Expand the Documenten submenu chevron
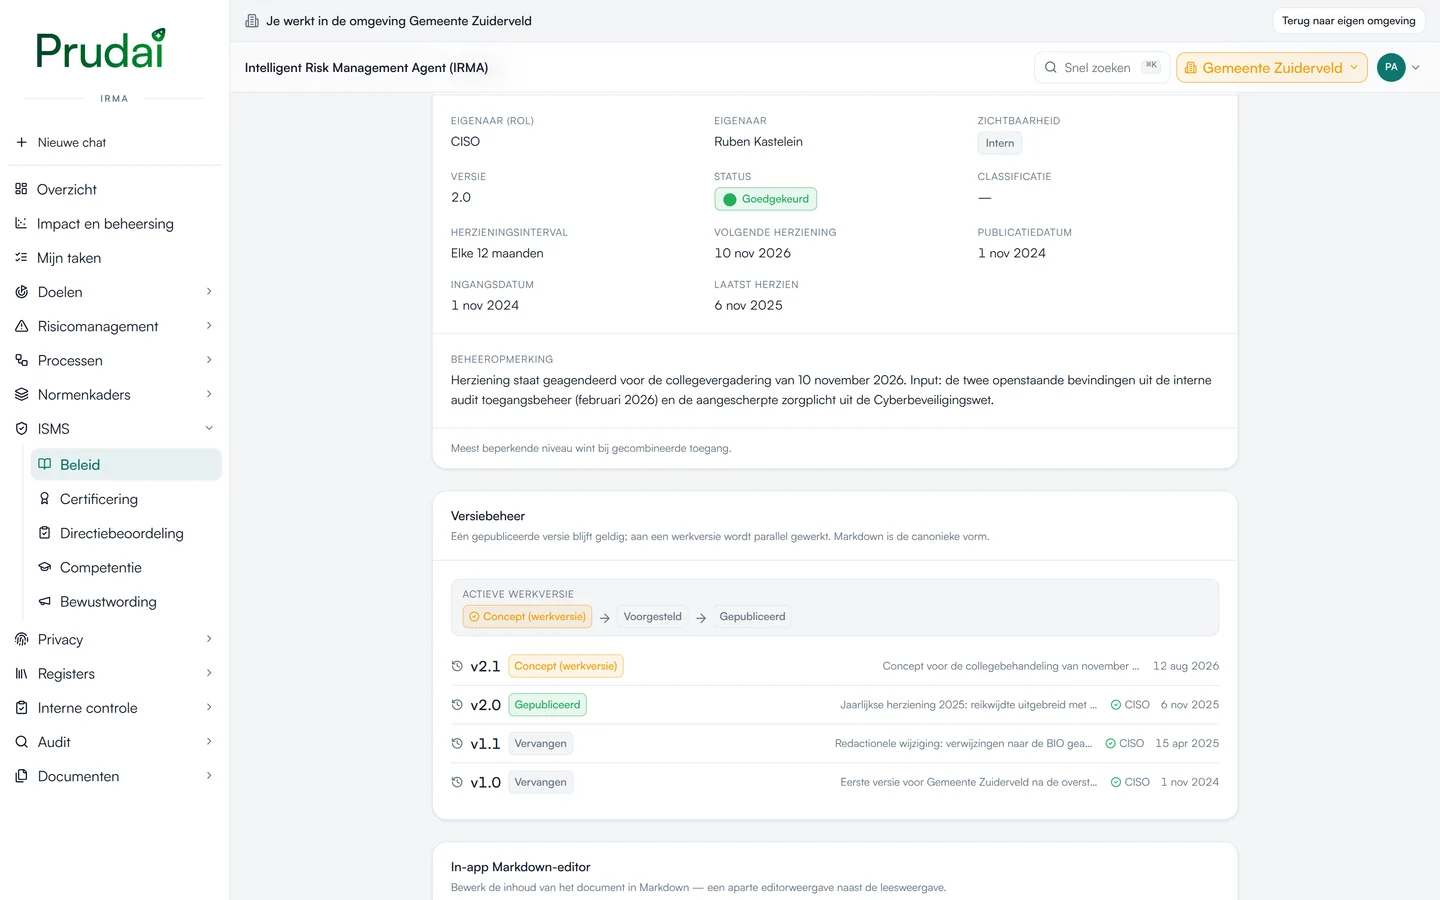Image resolution: width=1440 pixels, height=900 pixels. click(209, 776)
